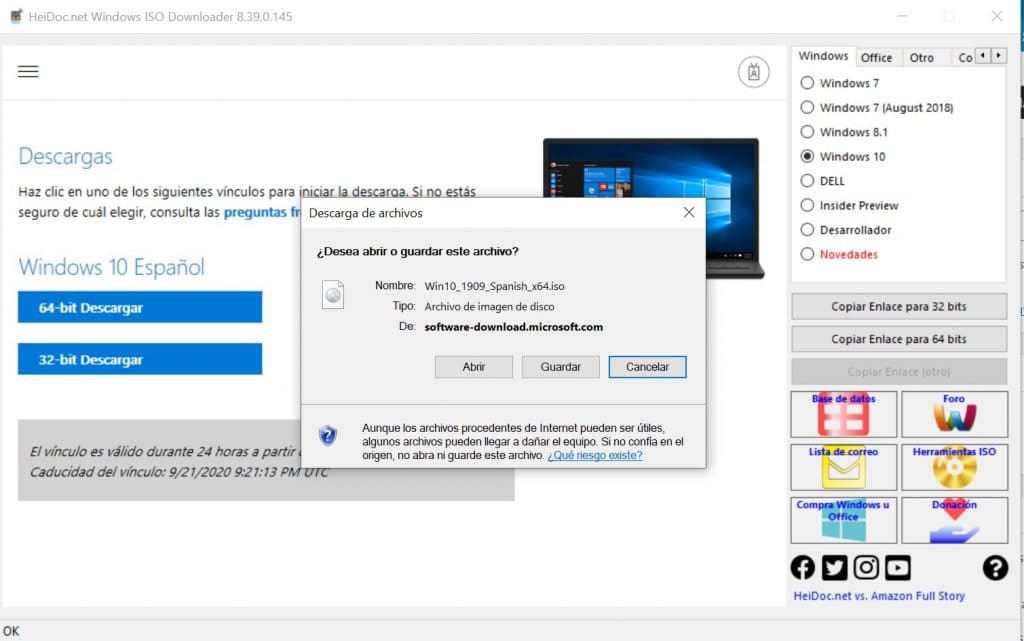Click the 64-bit Descargar button
This screenshot has width=1024, height=641.
140,307
